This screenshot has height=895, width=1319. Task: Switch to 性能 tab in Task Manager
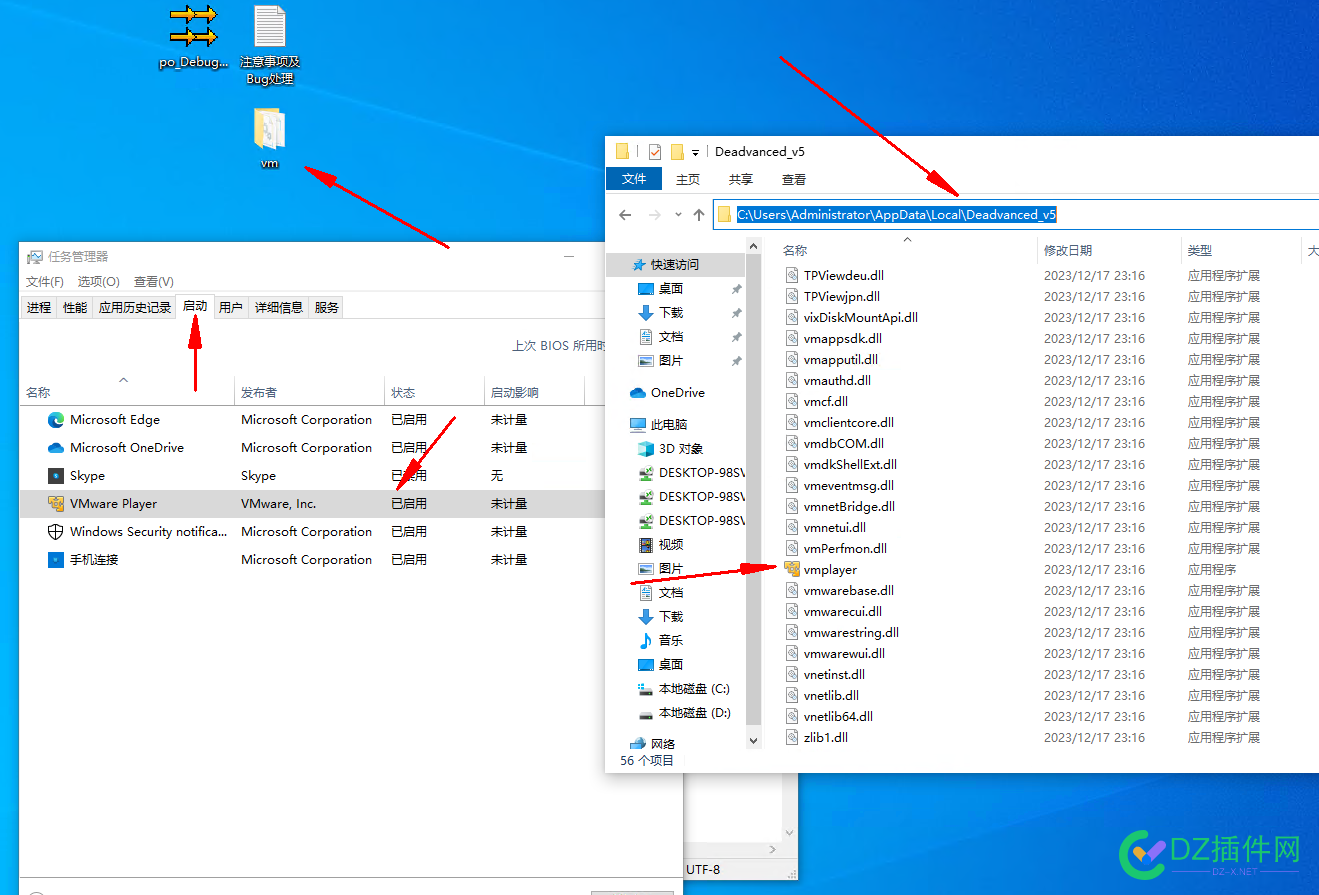(x=75, y=308)
